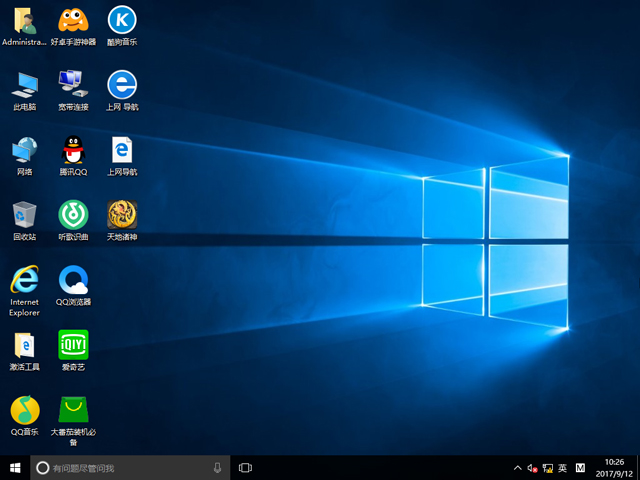
Task: Select the 酷狗音乐 desktop icon
Action: (x=121, y=20)
